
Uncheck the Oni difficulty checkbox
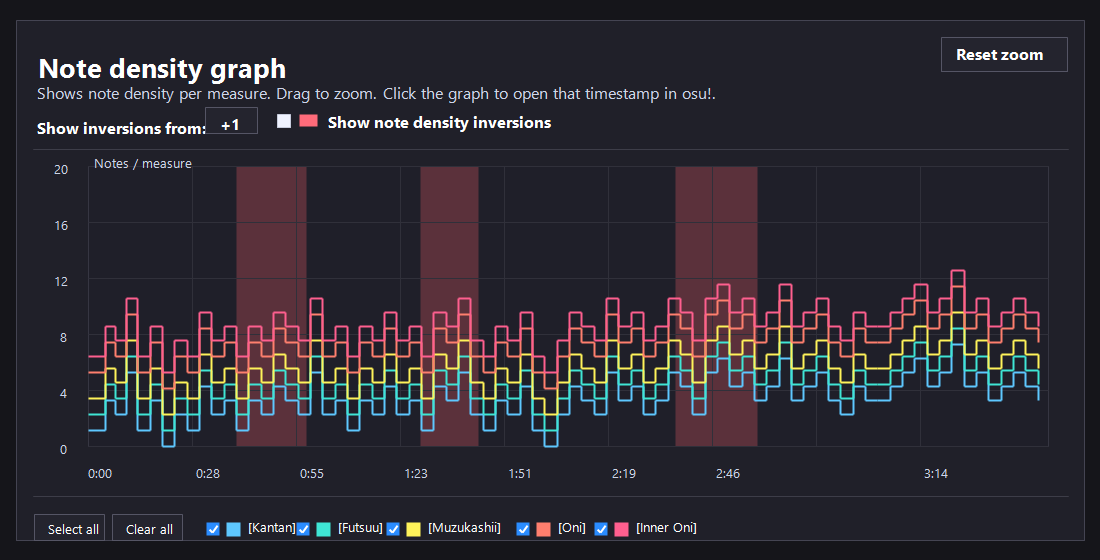tap(523, 529)
